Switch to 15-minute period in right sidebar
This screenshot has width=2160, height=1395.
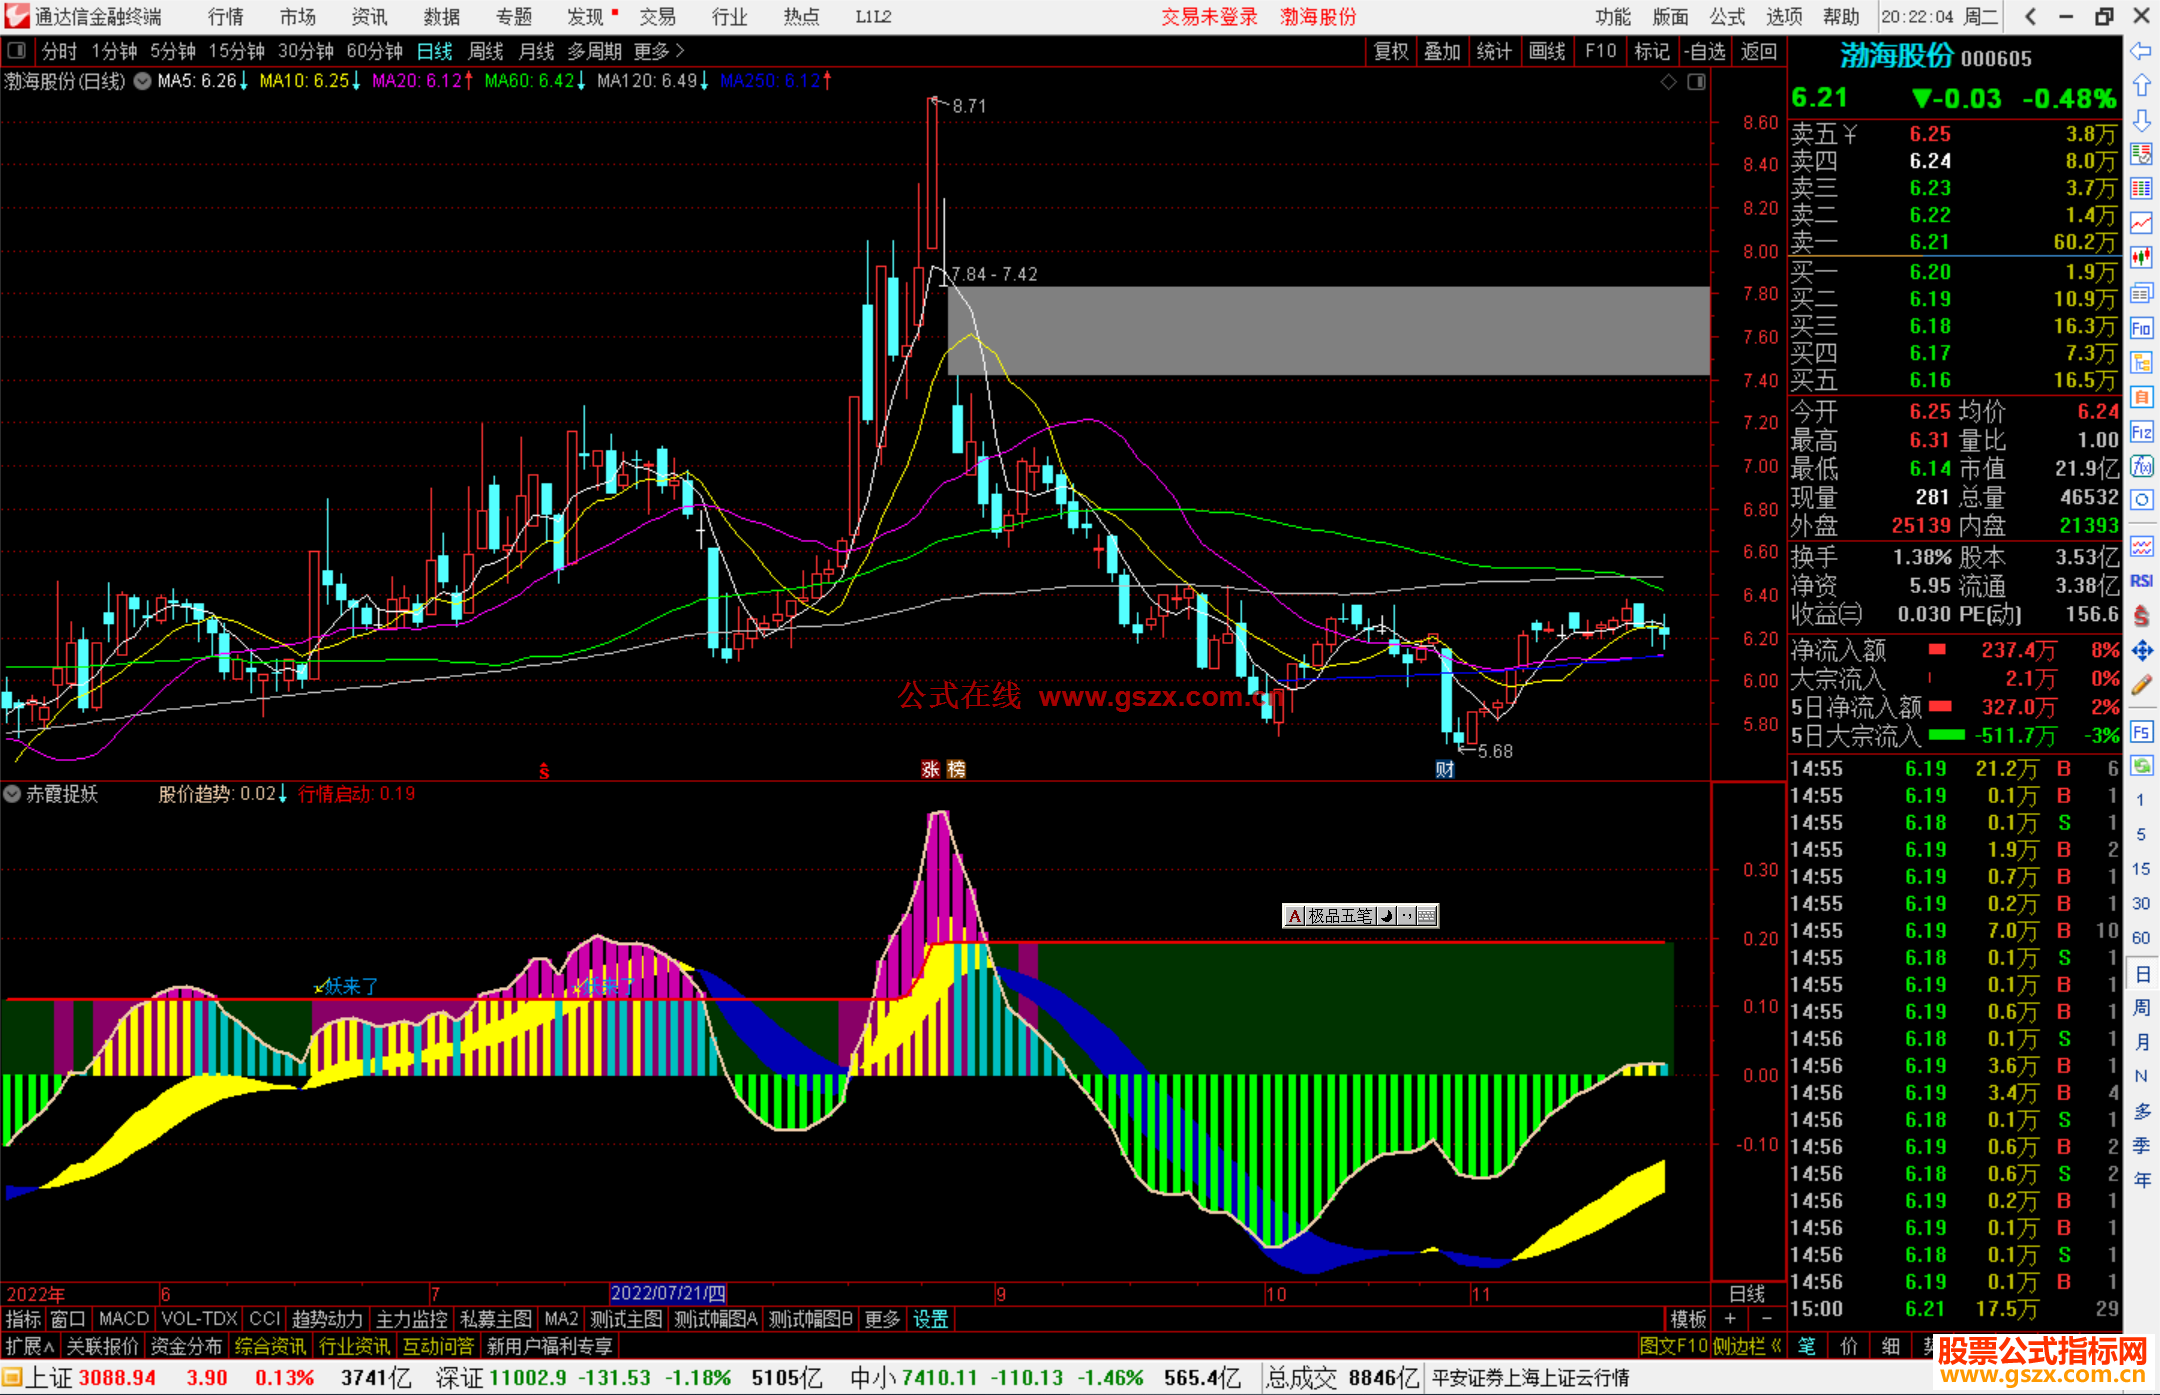point(2140,869)
